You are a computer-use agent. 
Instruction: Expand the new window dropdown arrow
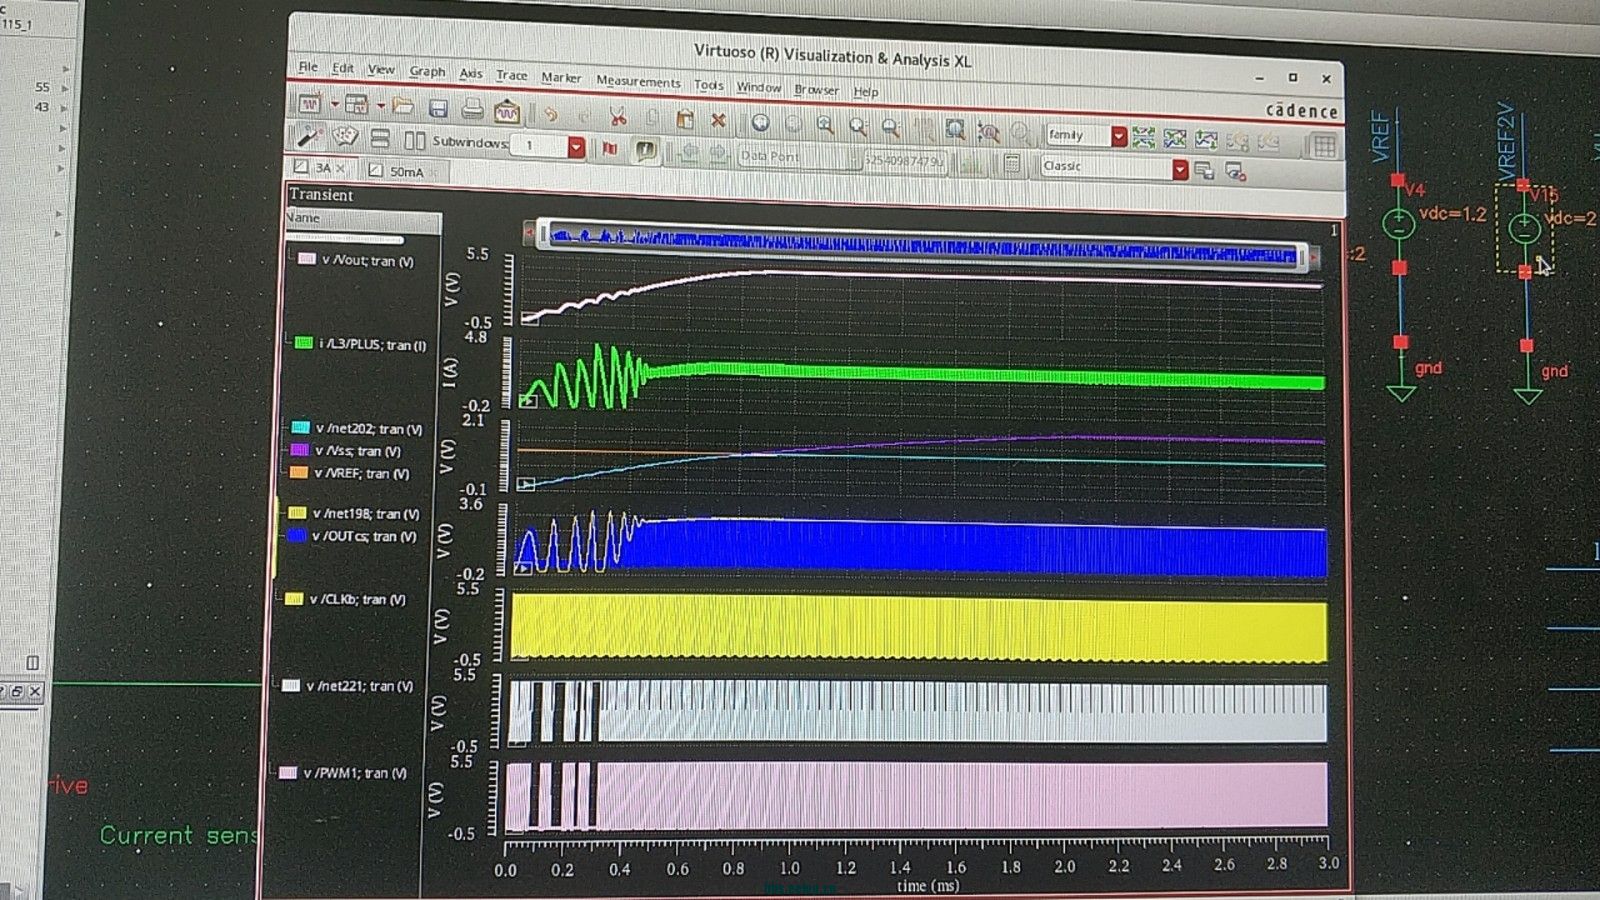click(x=335, y=104)
